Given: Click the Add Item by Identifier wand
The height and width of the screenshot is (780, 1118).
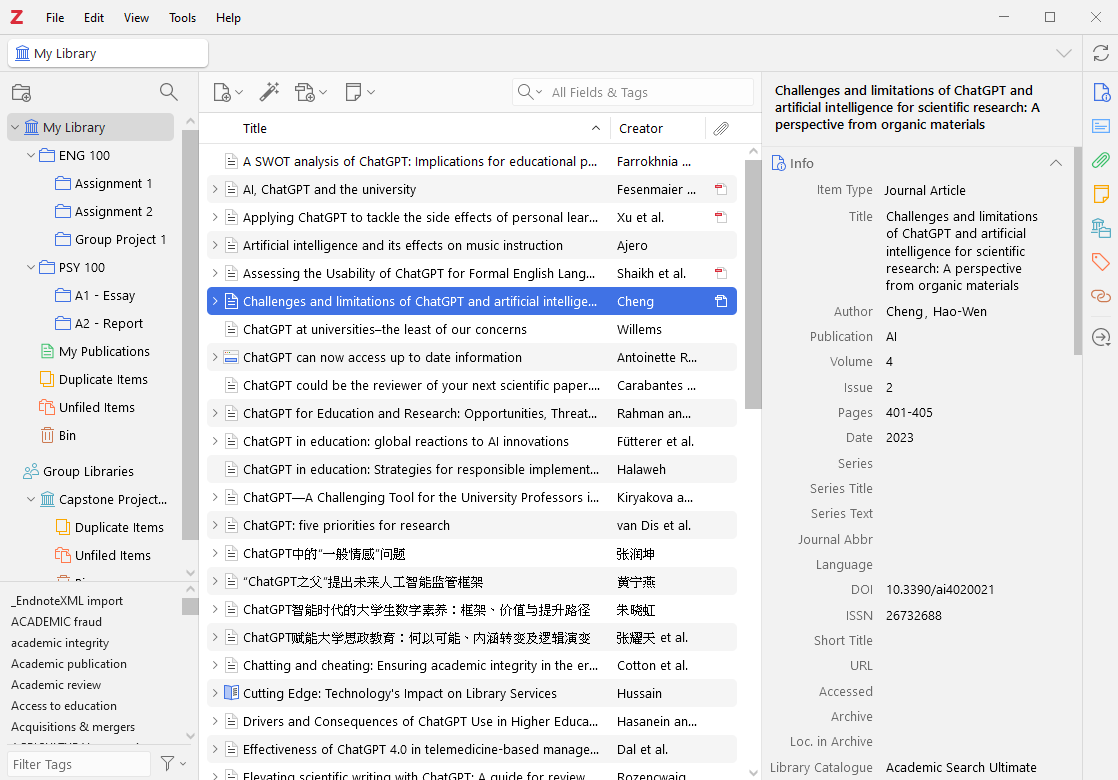Looking at the screenshot, I should pos(269,92).
